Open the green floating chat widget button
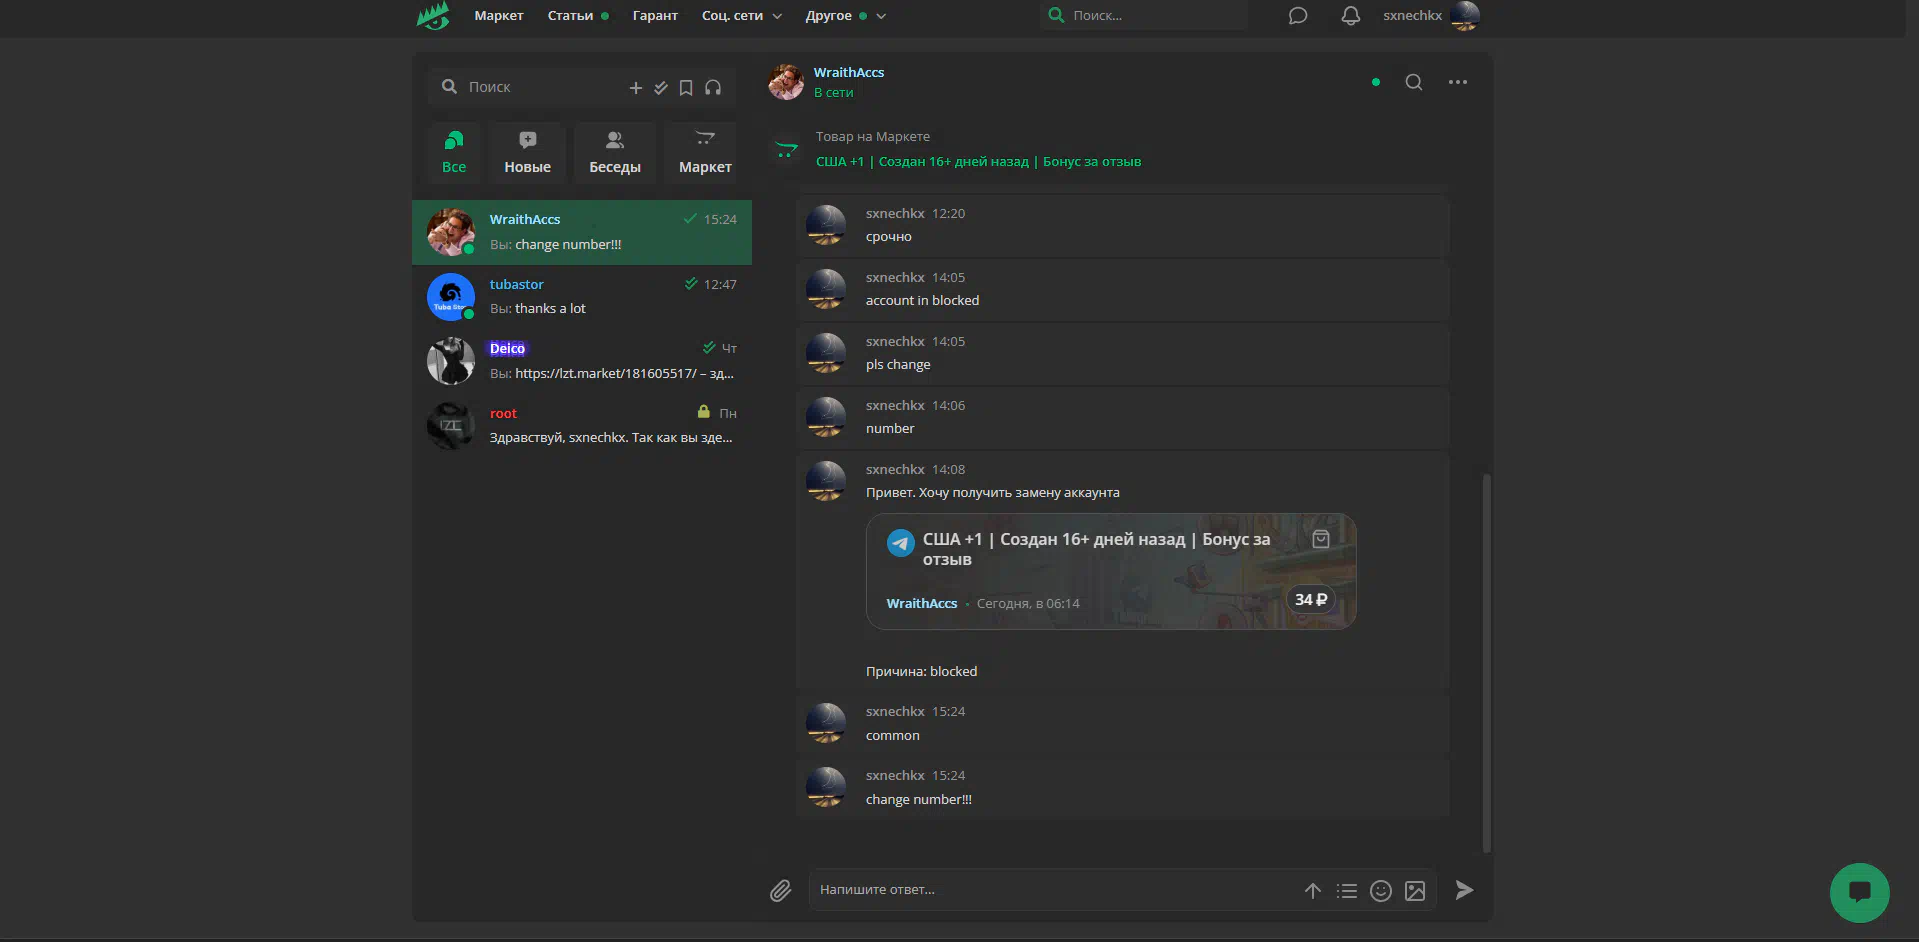This screenshot has width=1919, height=942. (x=1860, y=893)
